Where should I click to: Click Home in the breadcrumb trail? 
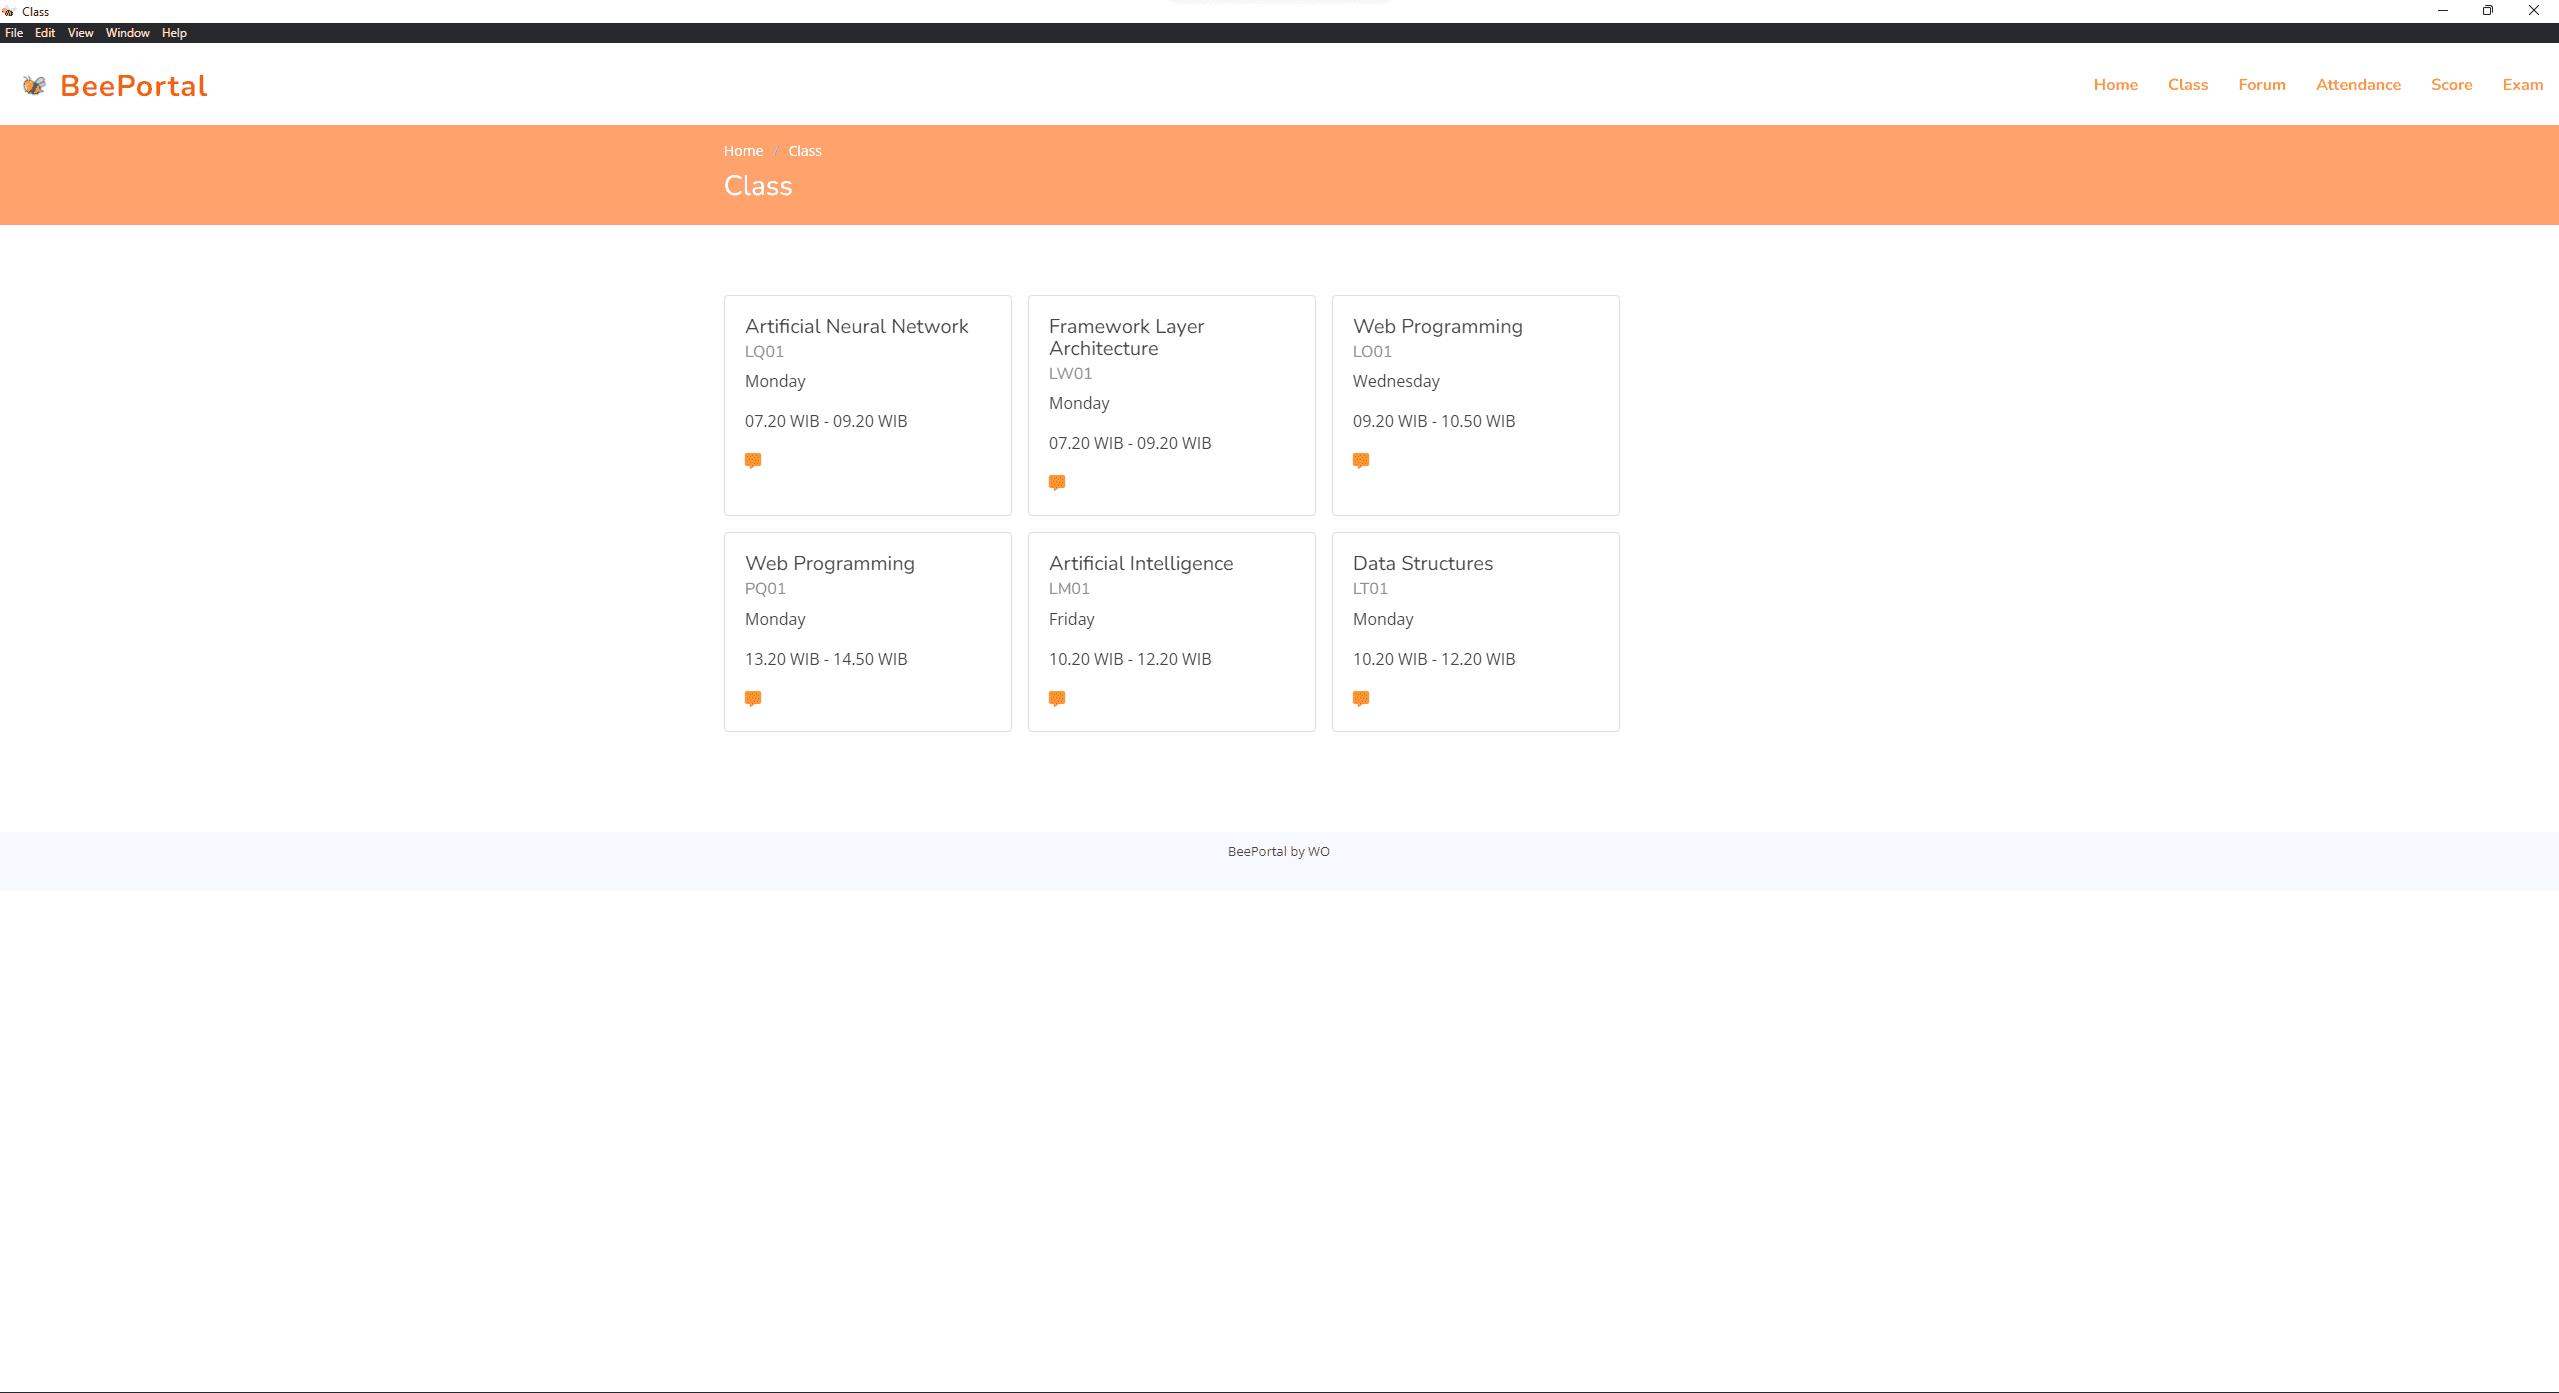[742, 150]
